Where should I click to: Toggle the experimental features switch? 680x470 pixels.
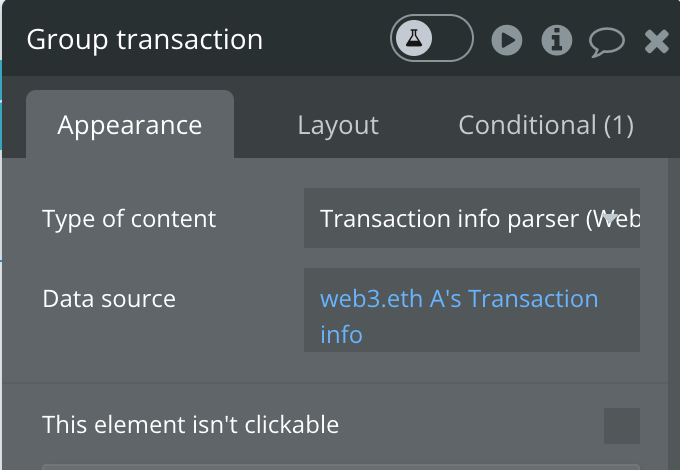pos(432,38)
